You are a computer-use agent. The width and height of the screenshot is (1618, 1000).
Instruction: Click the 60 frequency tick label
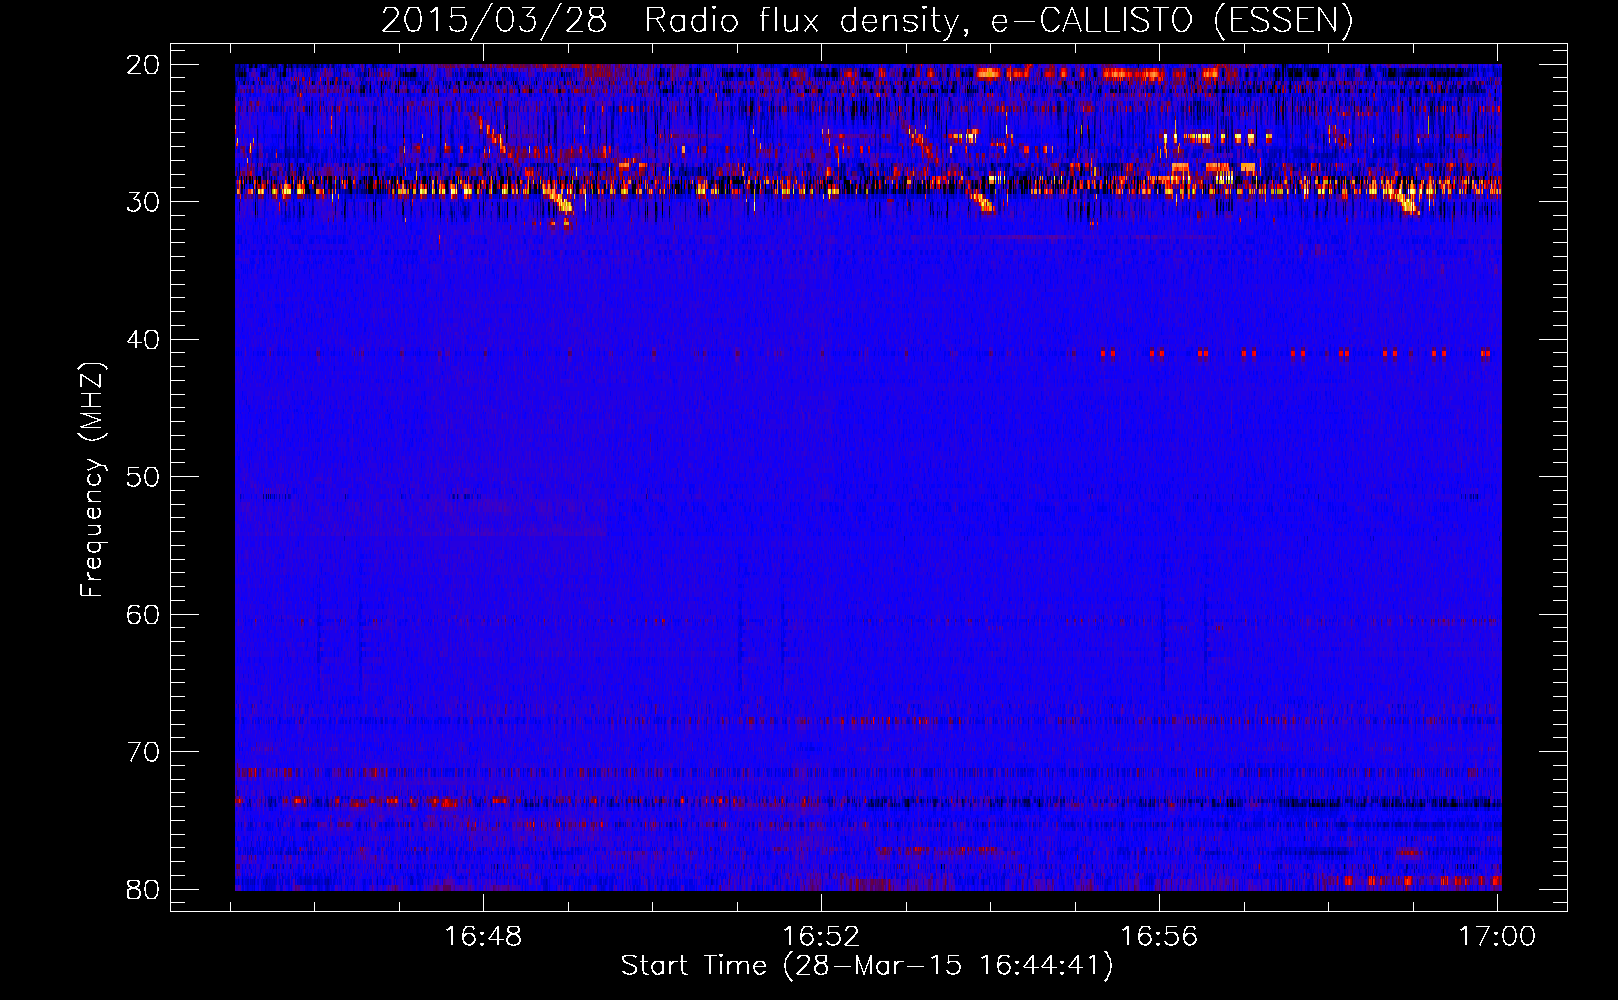click(x=143, y=615)
